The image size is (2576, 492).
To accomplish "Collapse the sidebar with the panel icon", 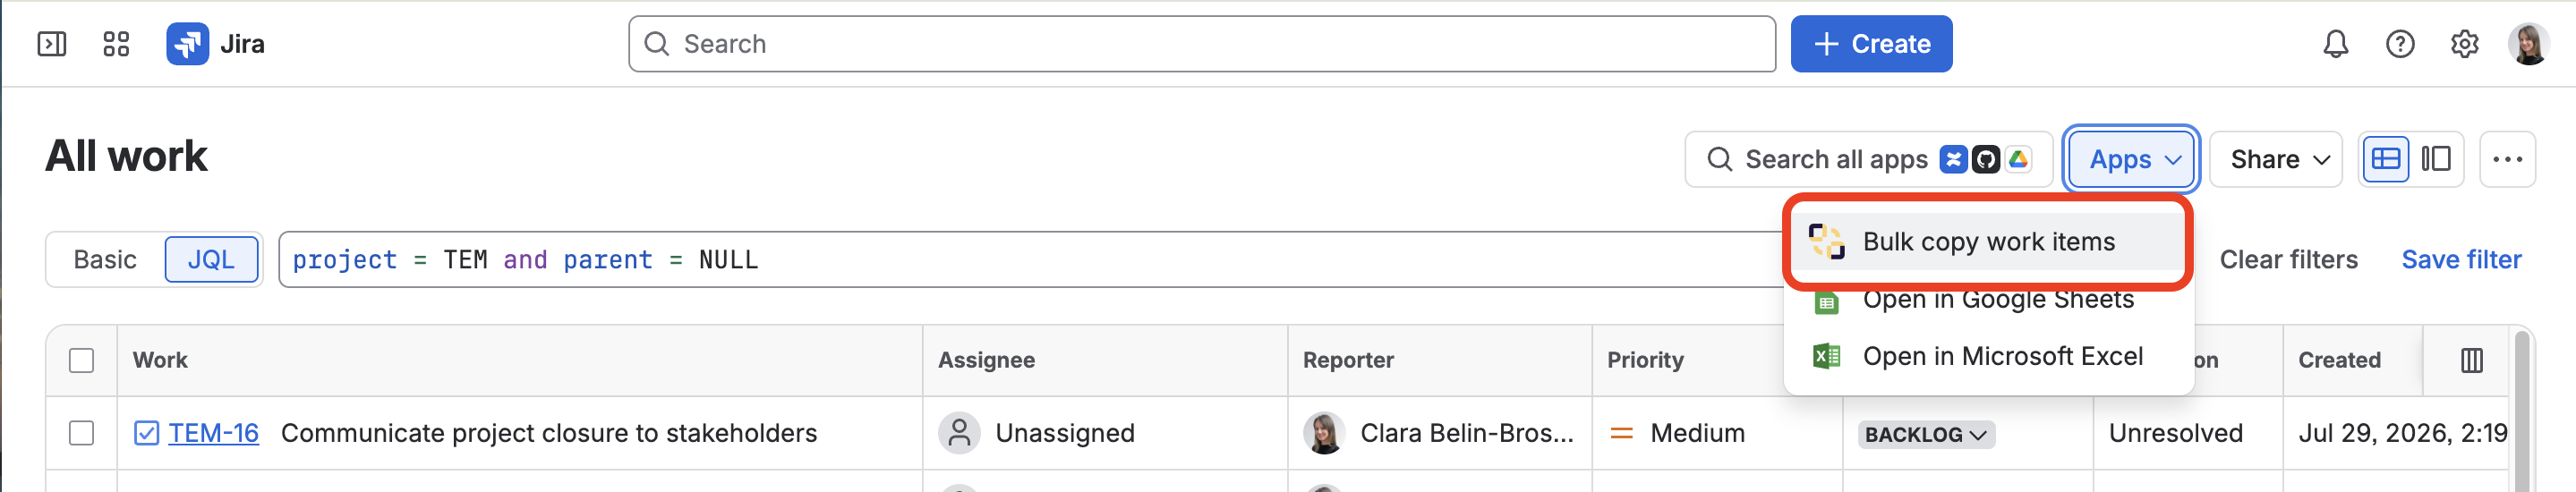I will [x=52, y=44].
